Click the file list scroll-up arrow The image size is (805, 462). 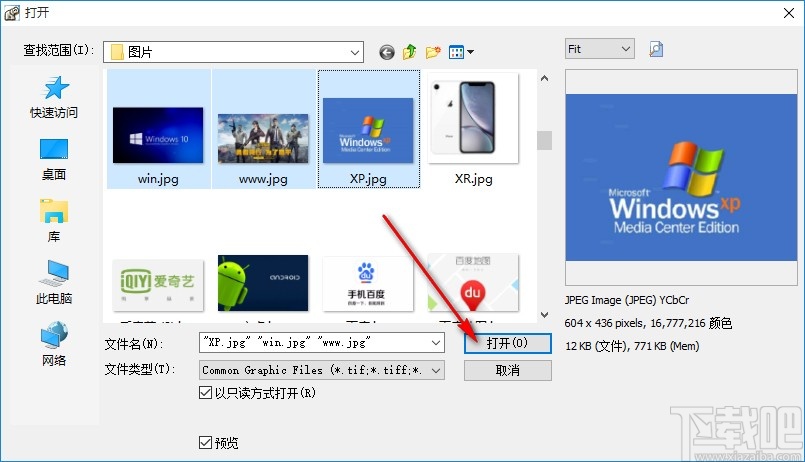544,79
